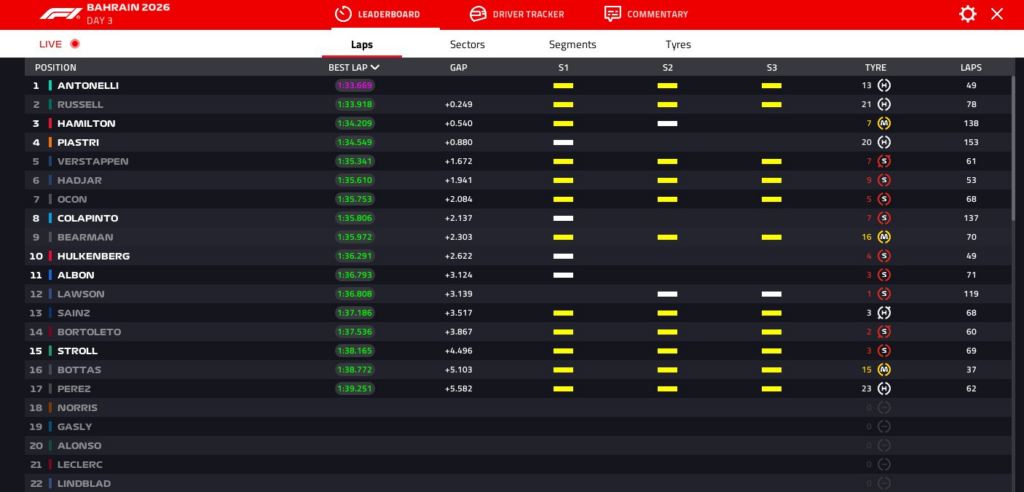The height and width of the screenshot is (492, 1024).
Task: Click Piastri's hard tyre icon
Action: tap(884, 142)
